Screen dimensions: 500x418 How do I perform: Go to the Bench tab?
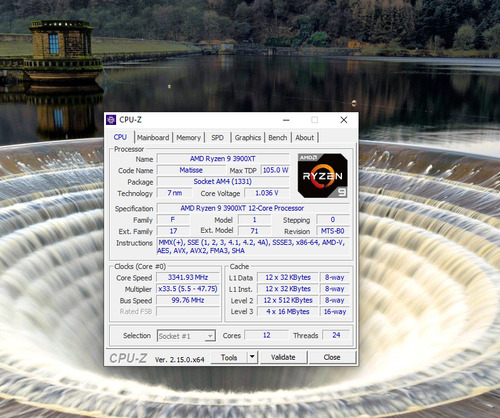(278, 138)
